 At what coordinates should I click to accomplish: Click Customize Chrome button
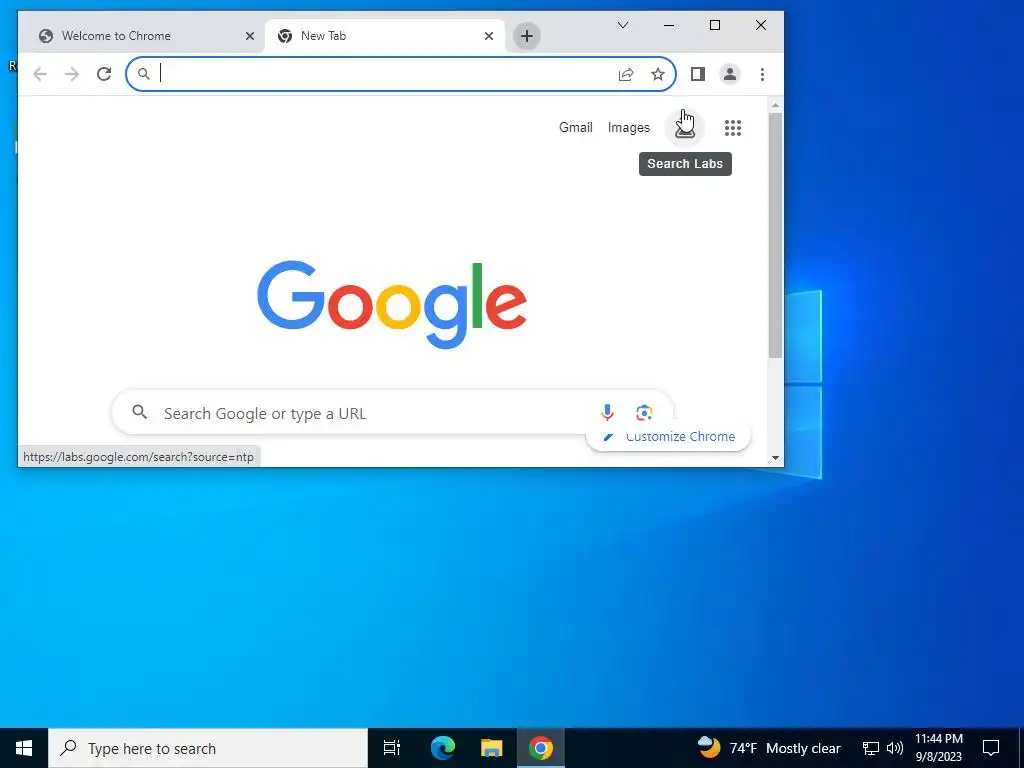pyautogui.click(x=669, y=437)
